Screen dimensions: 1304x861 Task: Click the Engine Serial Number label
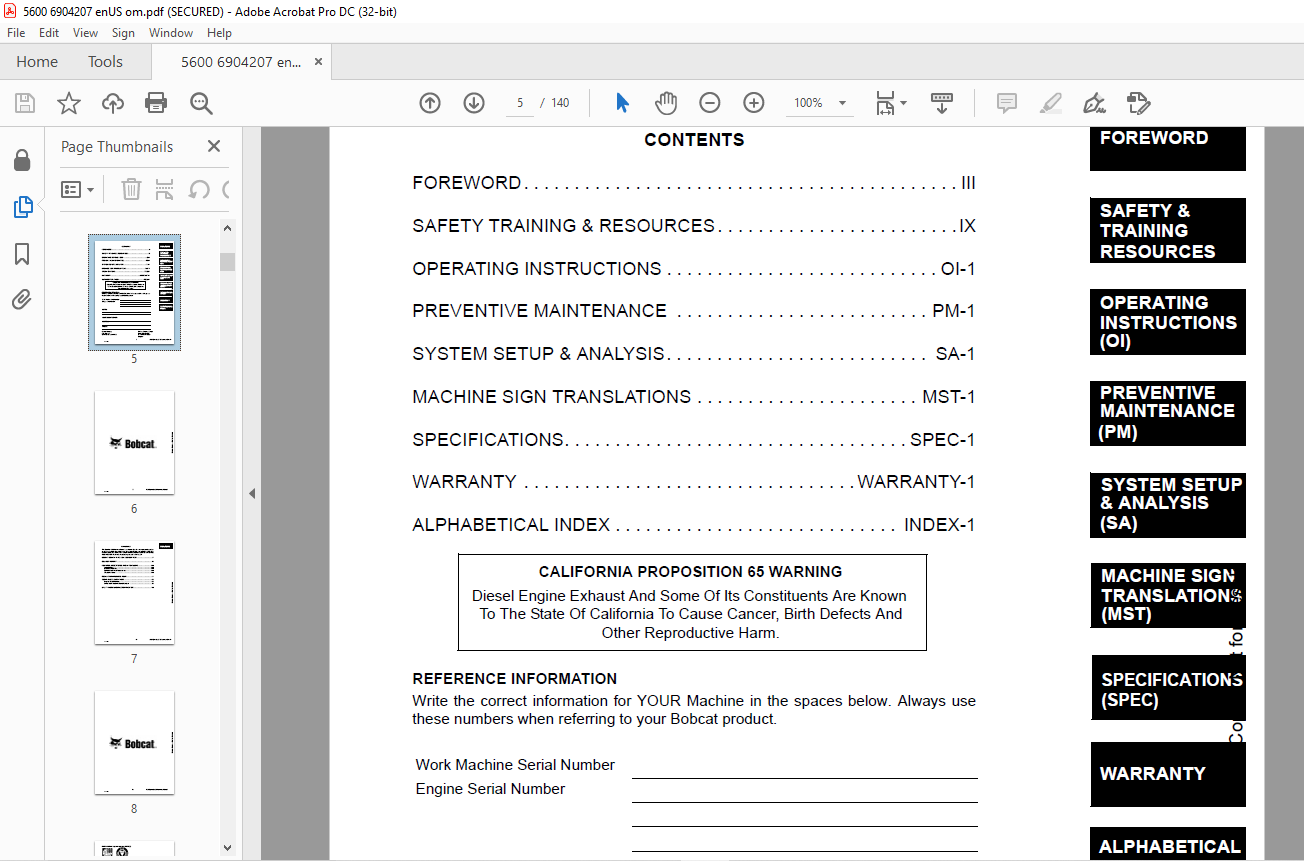tap(490, 789)
